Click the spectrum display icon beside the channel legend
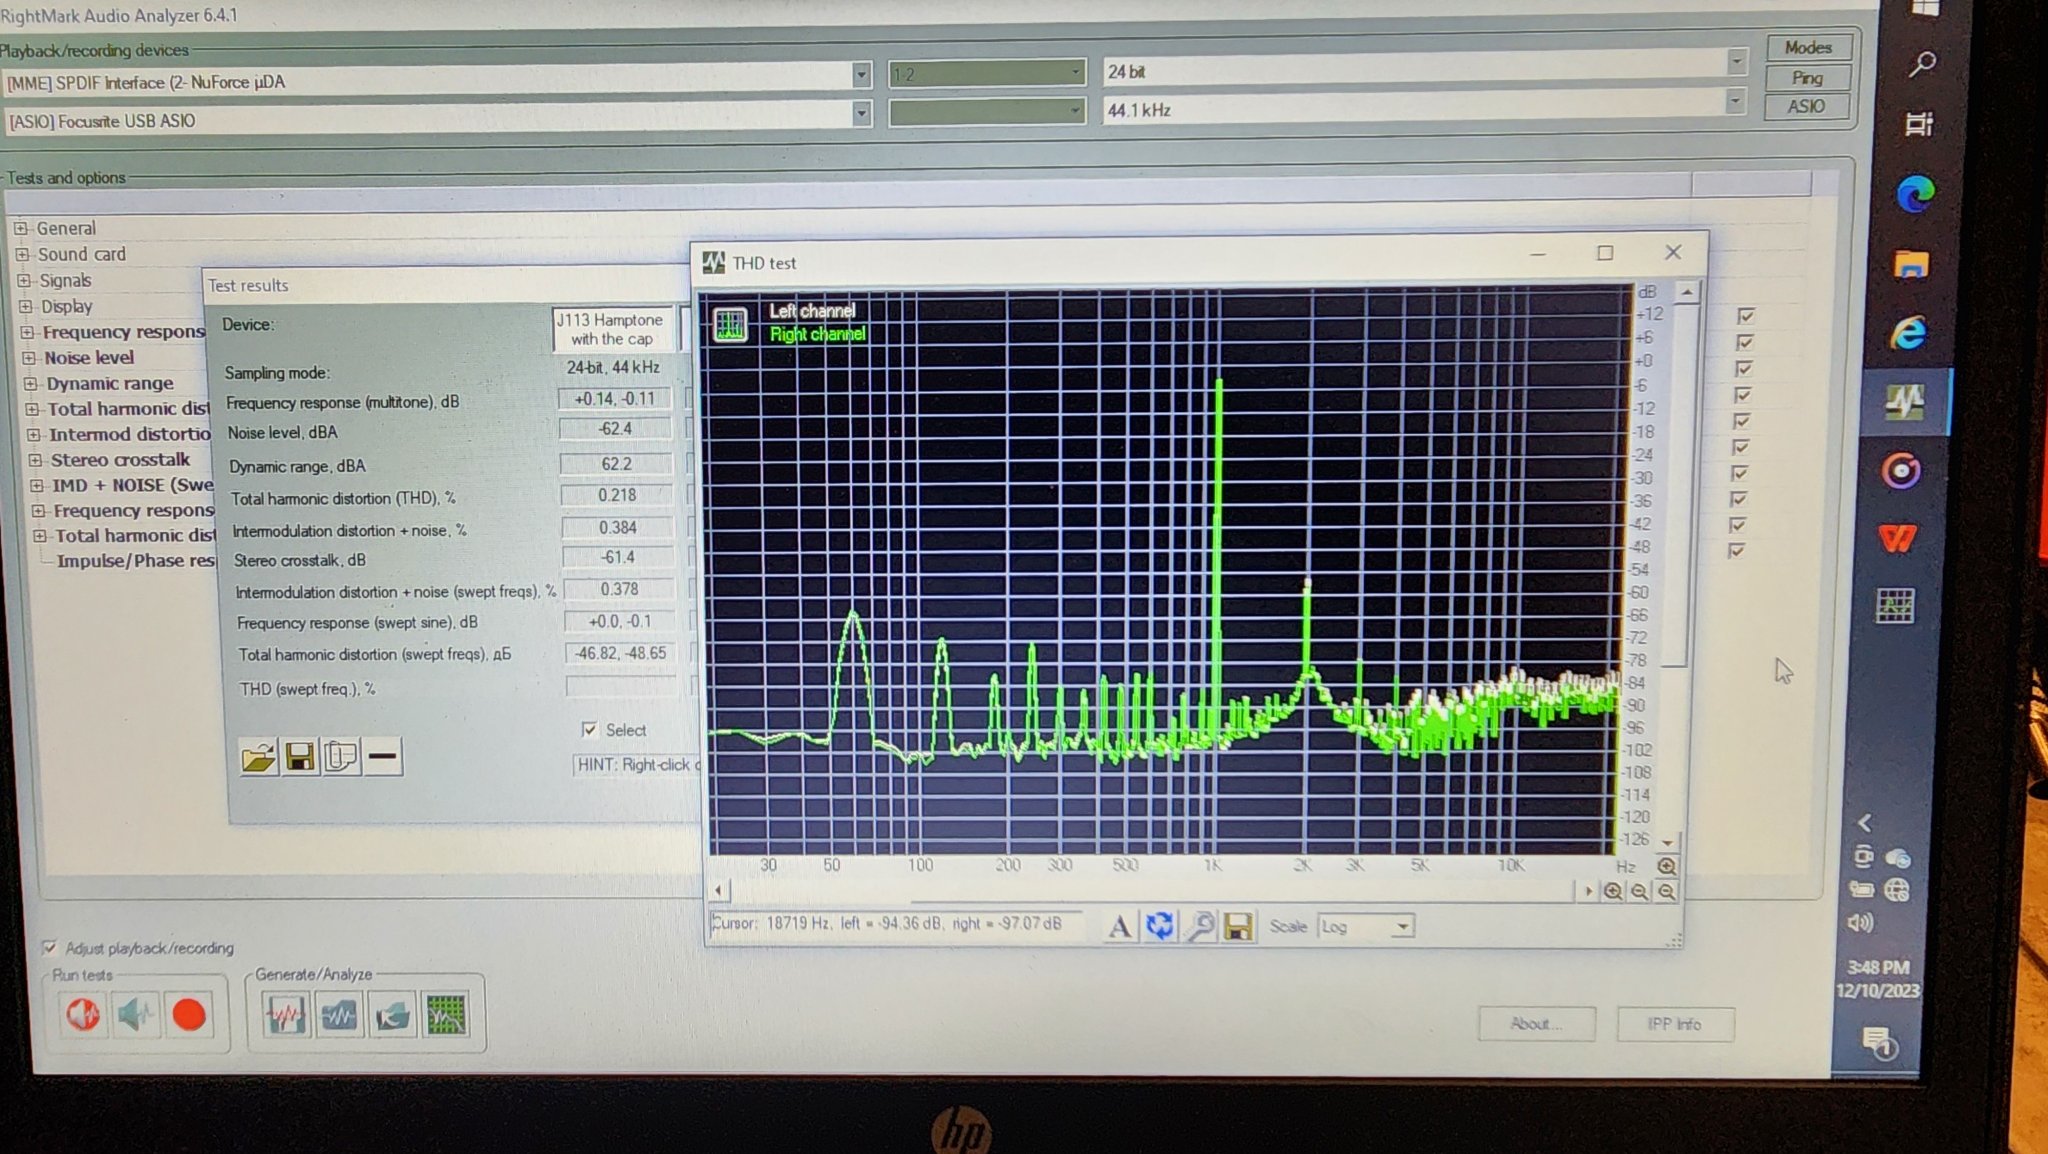Screen dimensions: 2048x1154 pos(730,324)
